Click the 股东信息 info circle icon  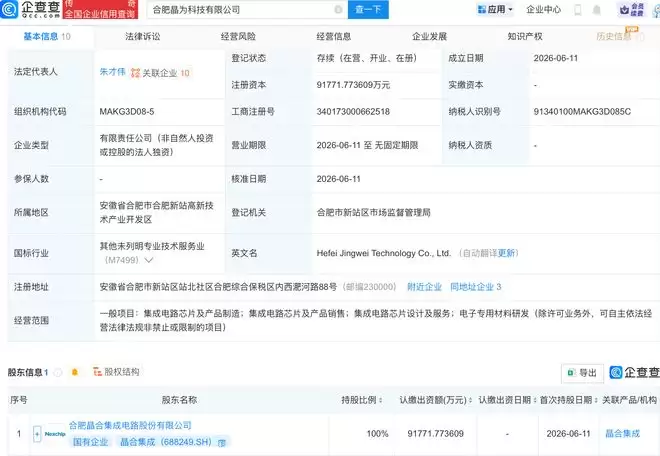click(x=58, y=372)
